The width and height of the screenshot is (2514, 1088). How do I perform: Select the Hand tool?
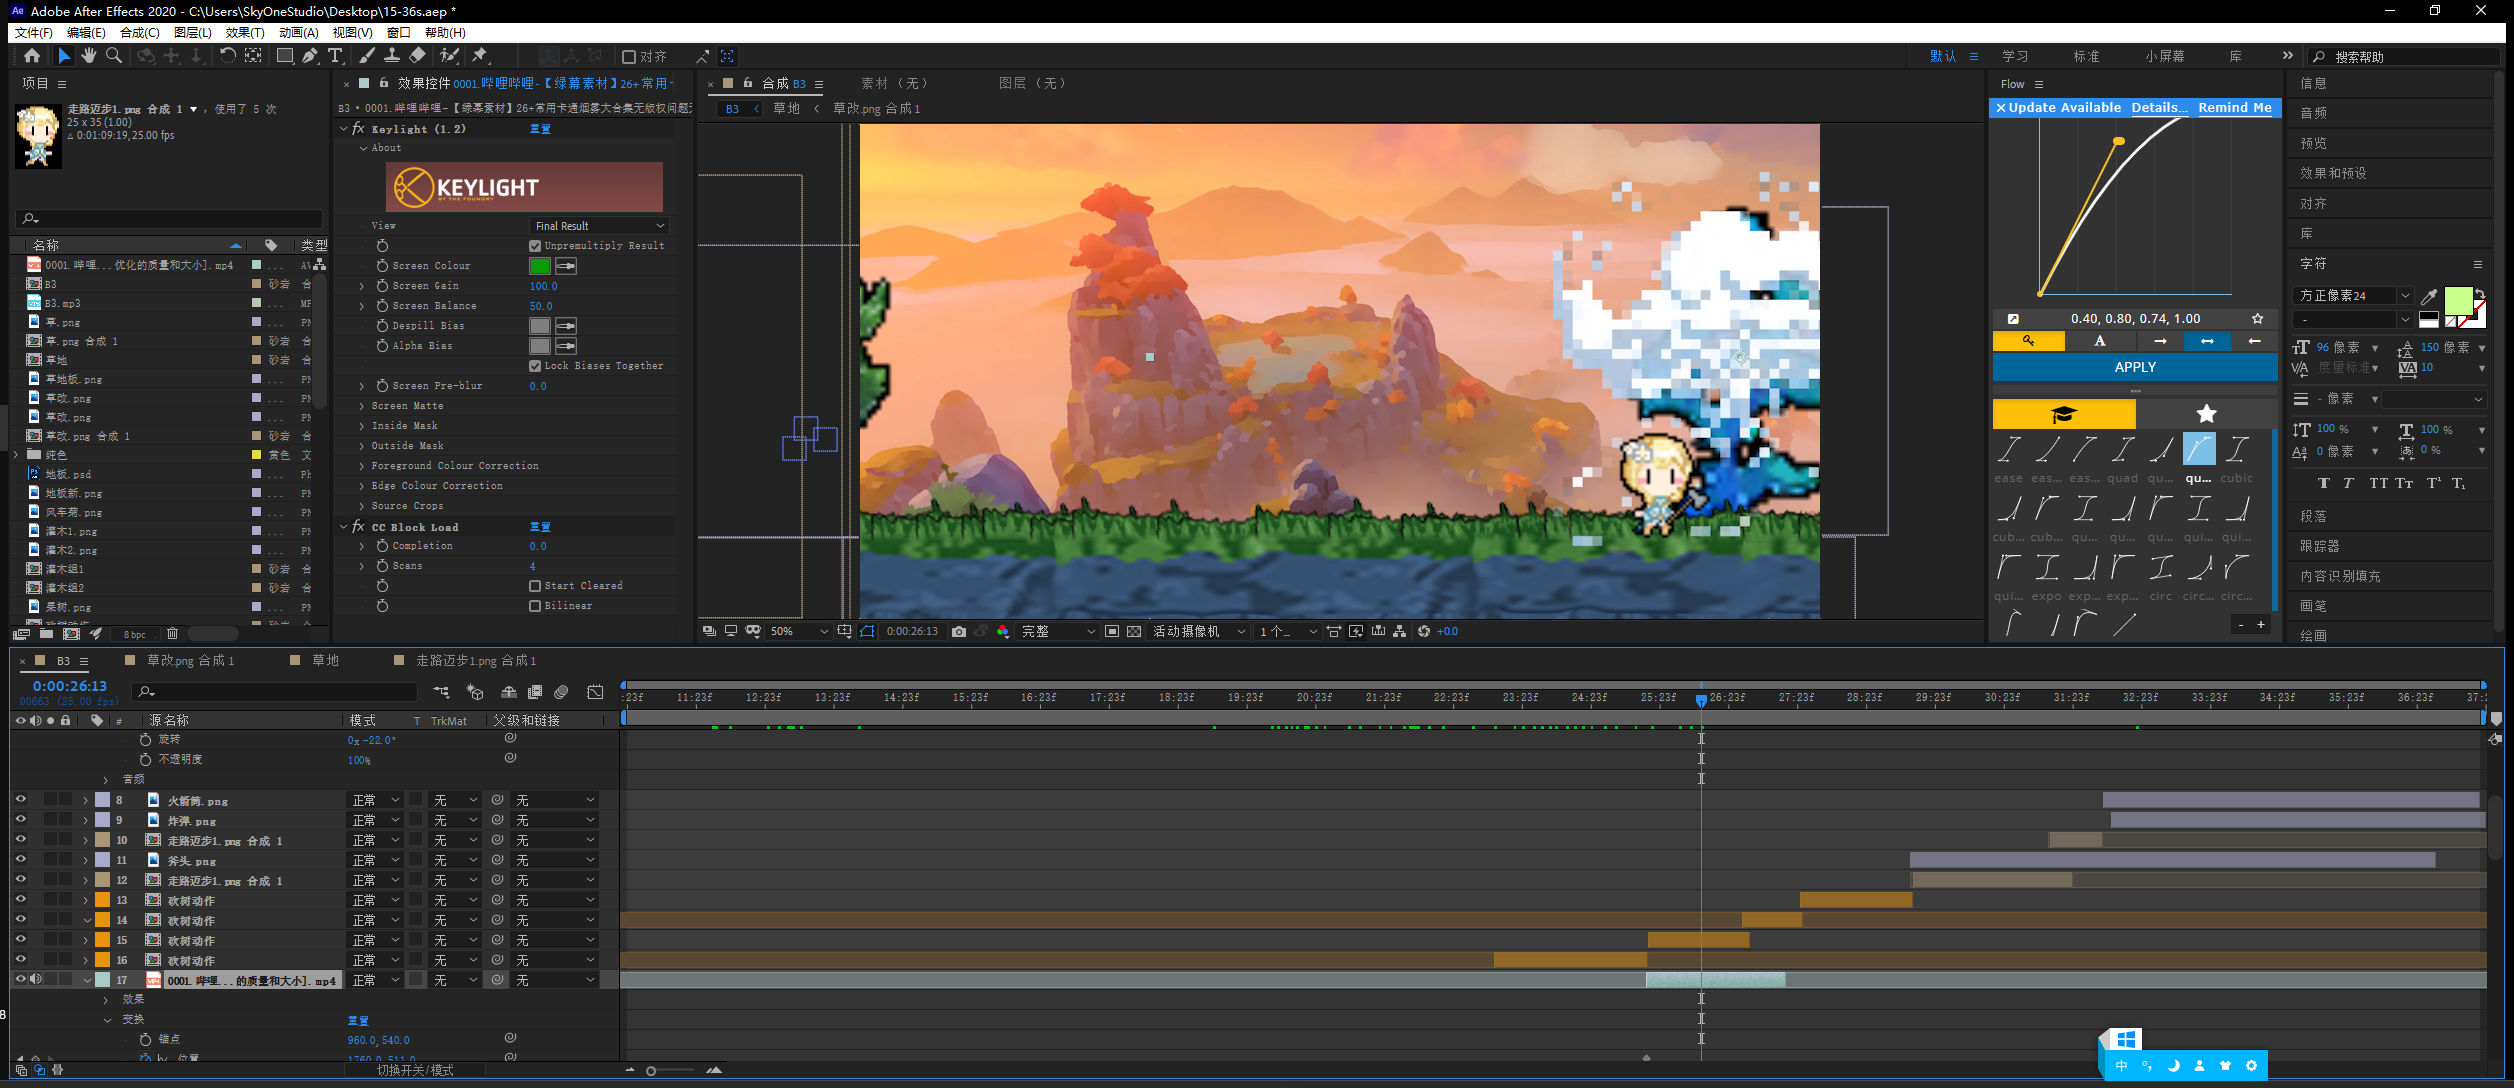click(89, 56)
